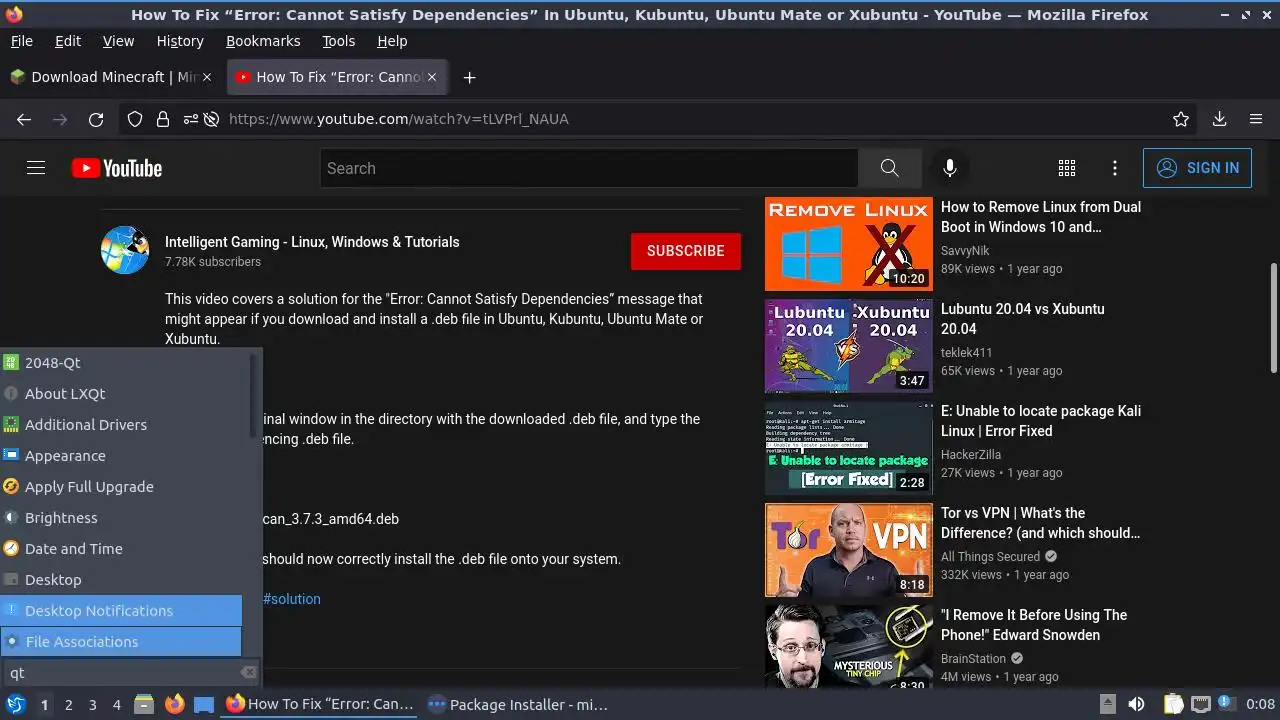Viewport: 1280px width, 720px height.
Task: Open File Associations menu entry
Action: point(121,642)
